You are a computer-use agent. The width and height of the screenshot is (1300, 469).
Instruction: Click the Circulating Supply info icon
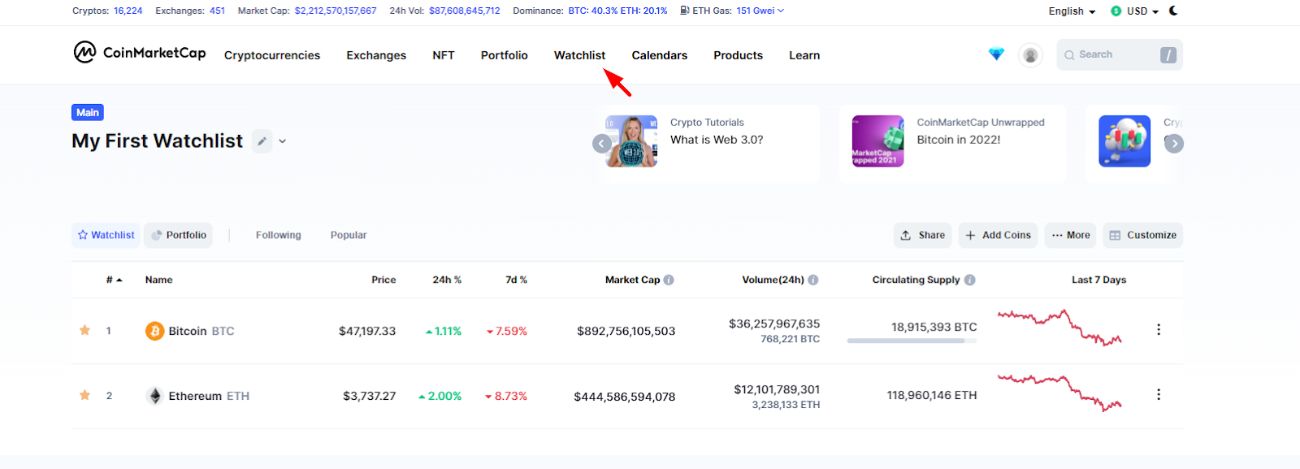[970, 280]
